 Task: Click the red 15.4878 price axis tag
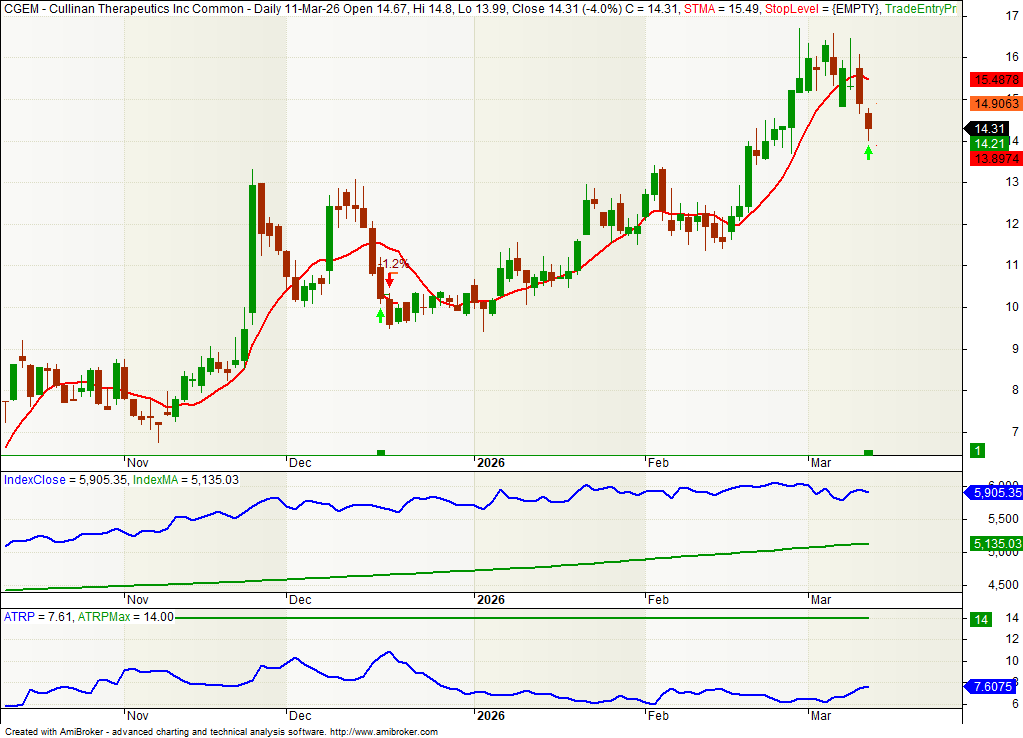coord(996,80)
